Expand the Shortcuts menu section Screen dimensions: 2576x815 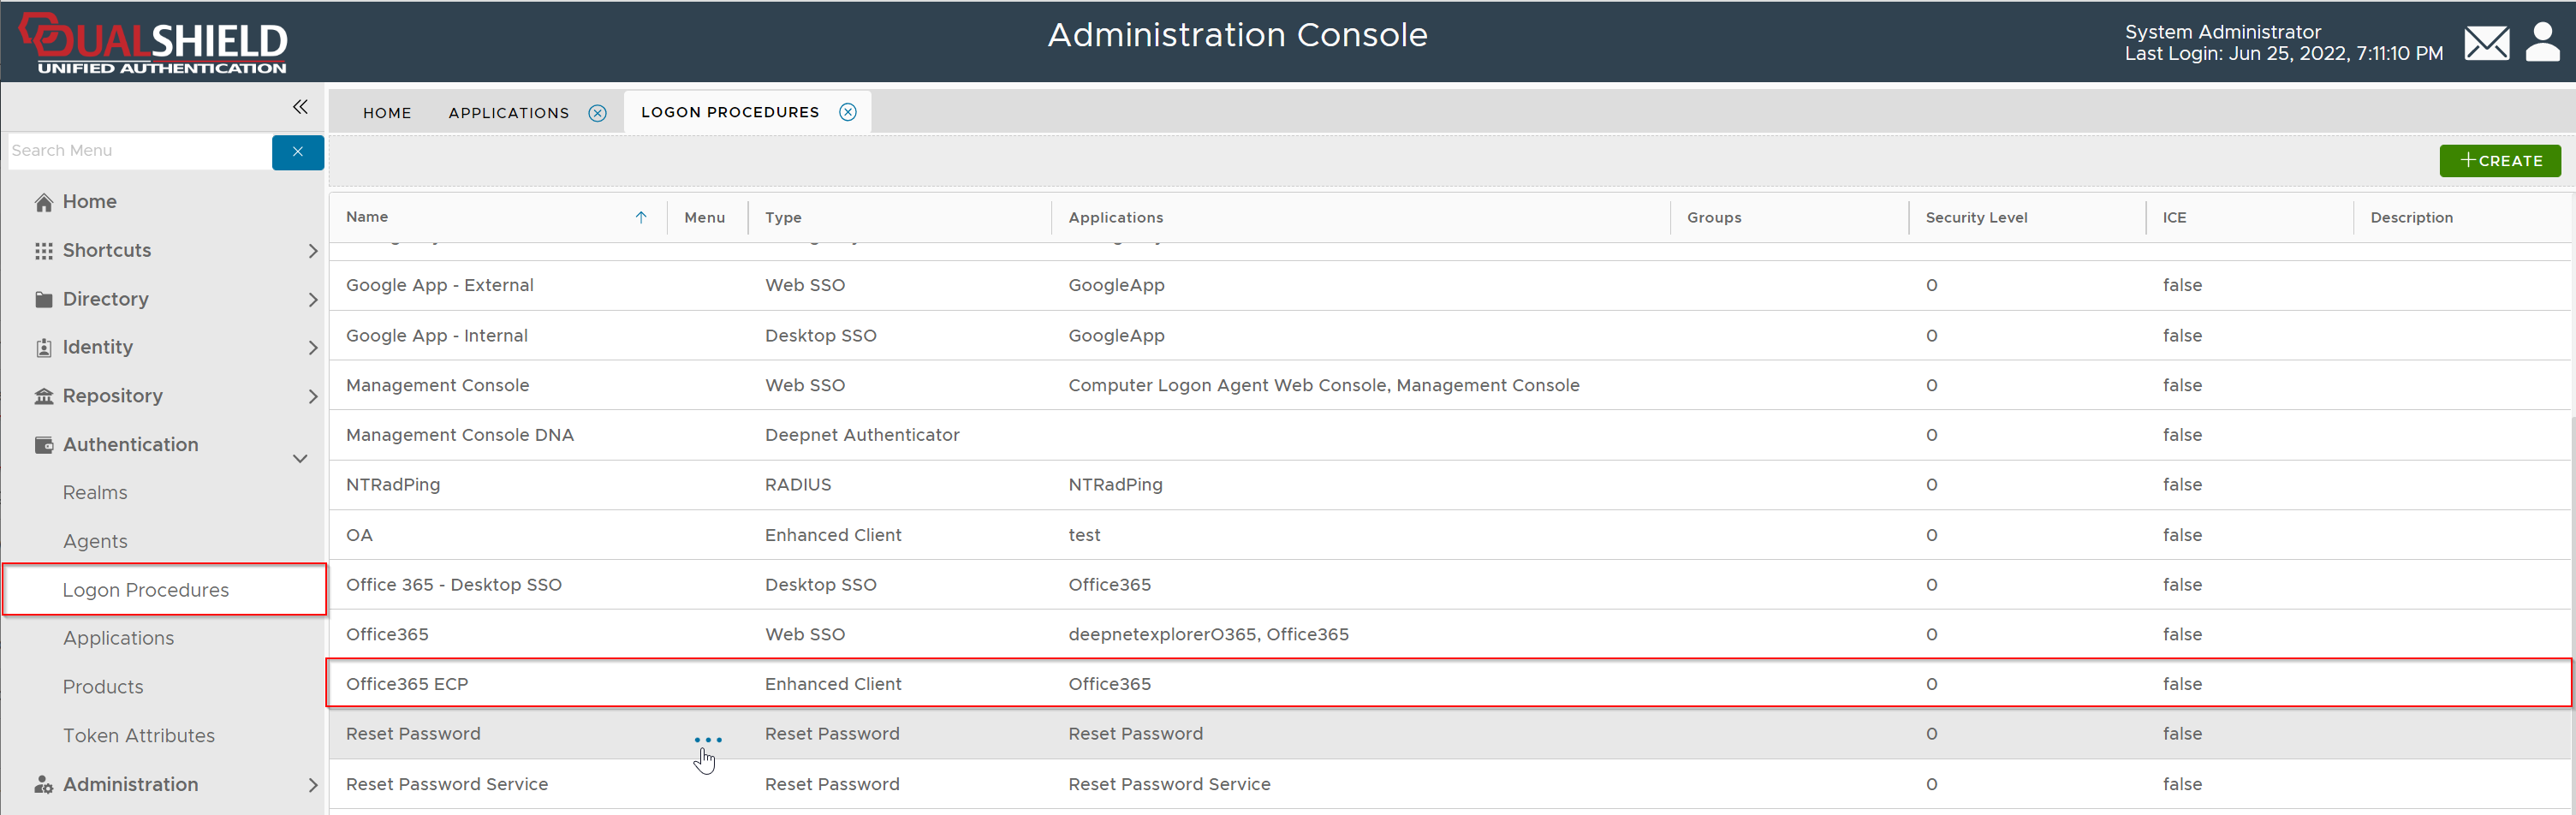[x=312, y=251]
